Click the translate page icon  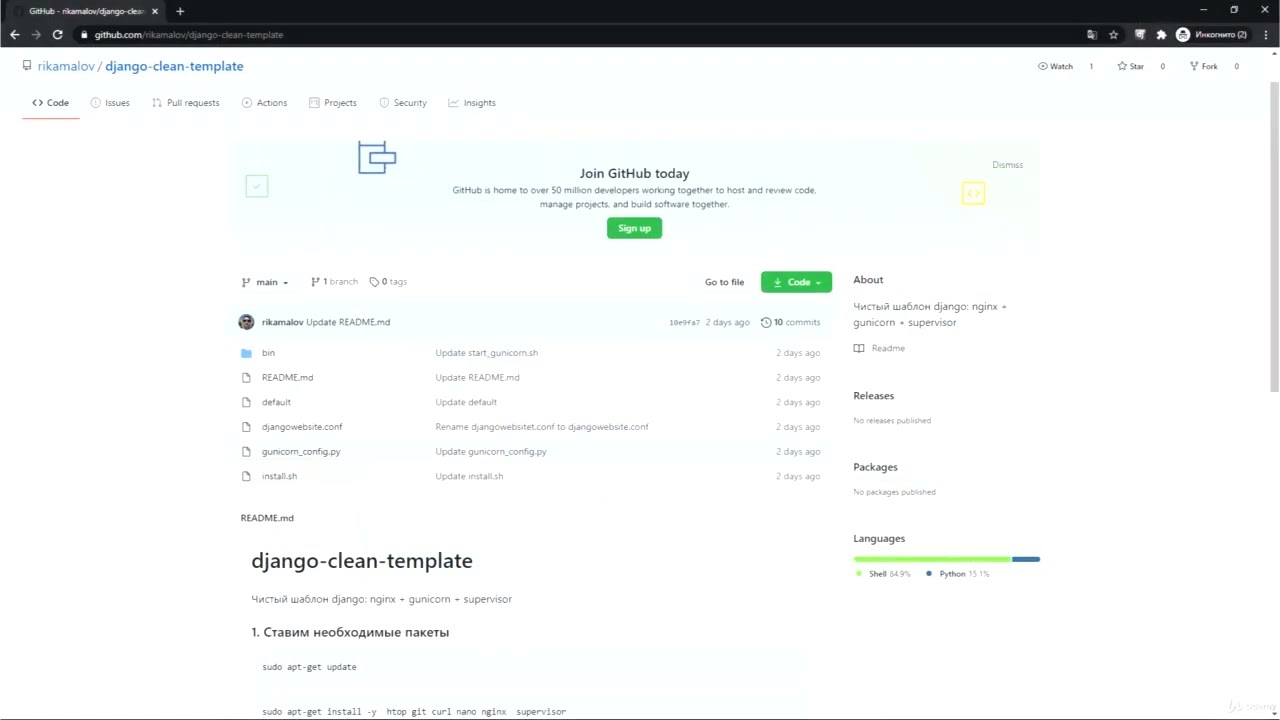1090,34
